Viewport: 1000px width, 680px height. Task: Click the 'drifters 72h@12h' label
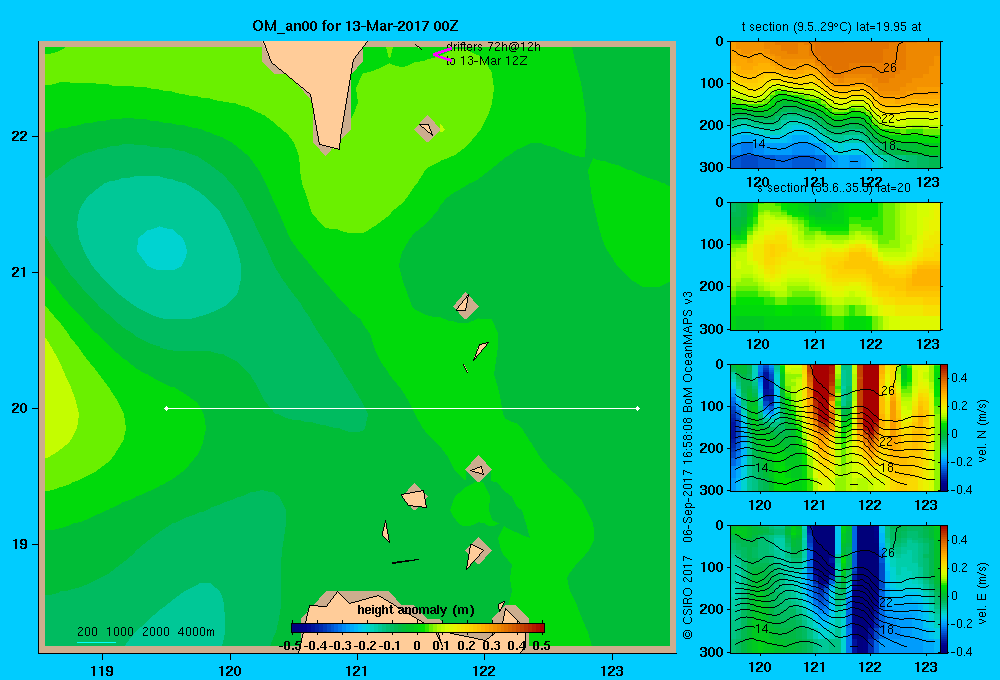point(493,47)
